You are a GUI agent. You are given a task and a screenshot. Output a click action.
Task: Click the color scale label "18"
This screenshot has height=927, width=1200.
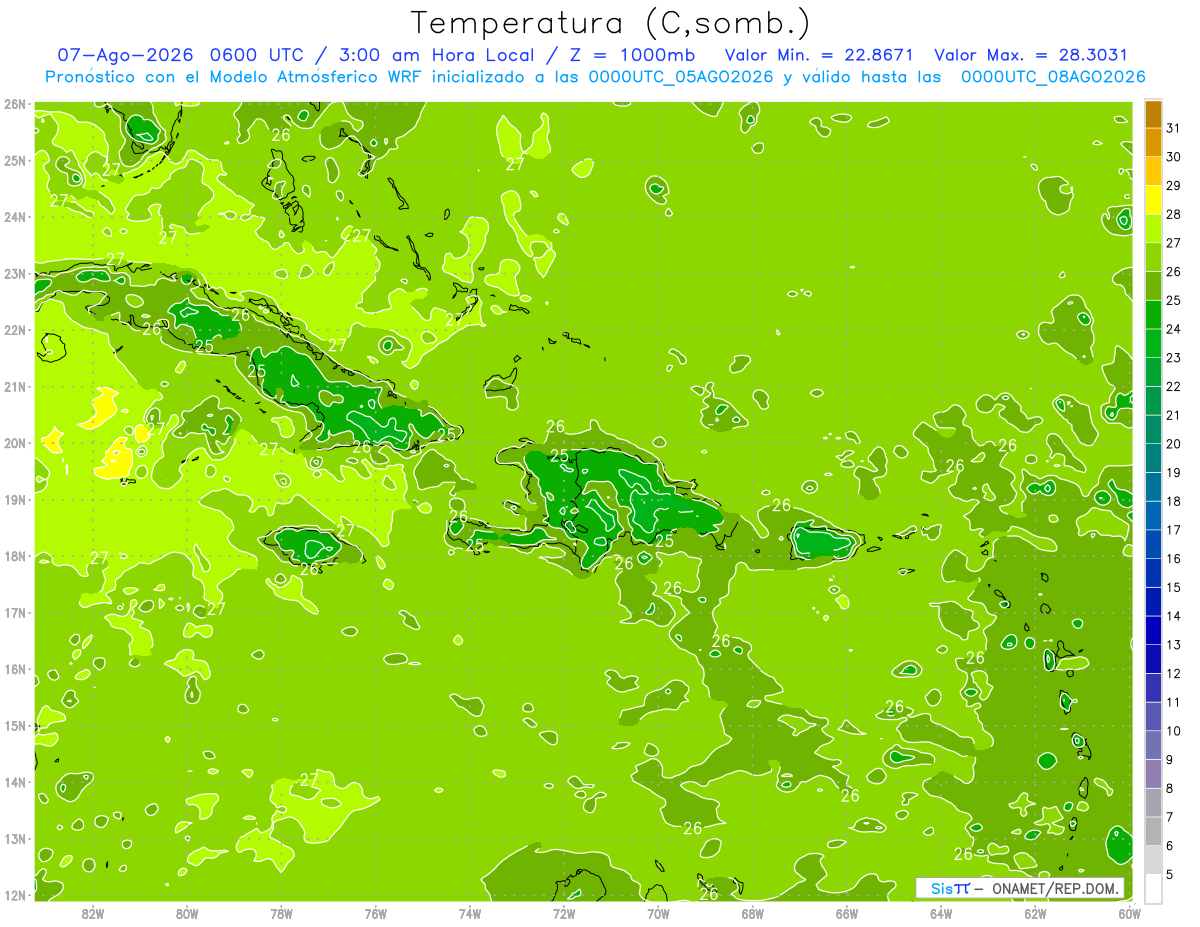click(1174, 501)
